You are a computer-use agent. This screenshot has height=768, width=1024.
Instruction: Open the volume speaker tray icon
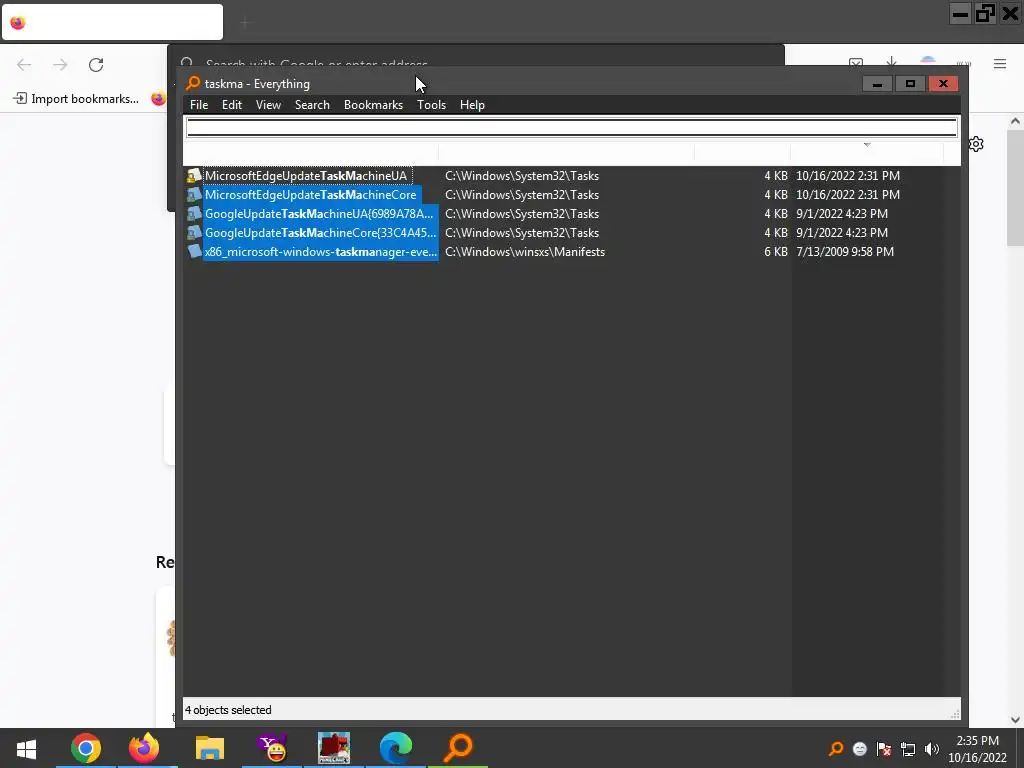point(931,749)
